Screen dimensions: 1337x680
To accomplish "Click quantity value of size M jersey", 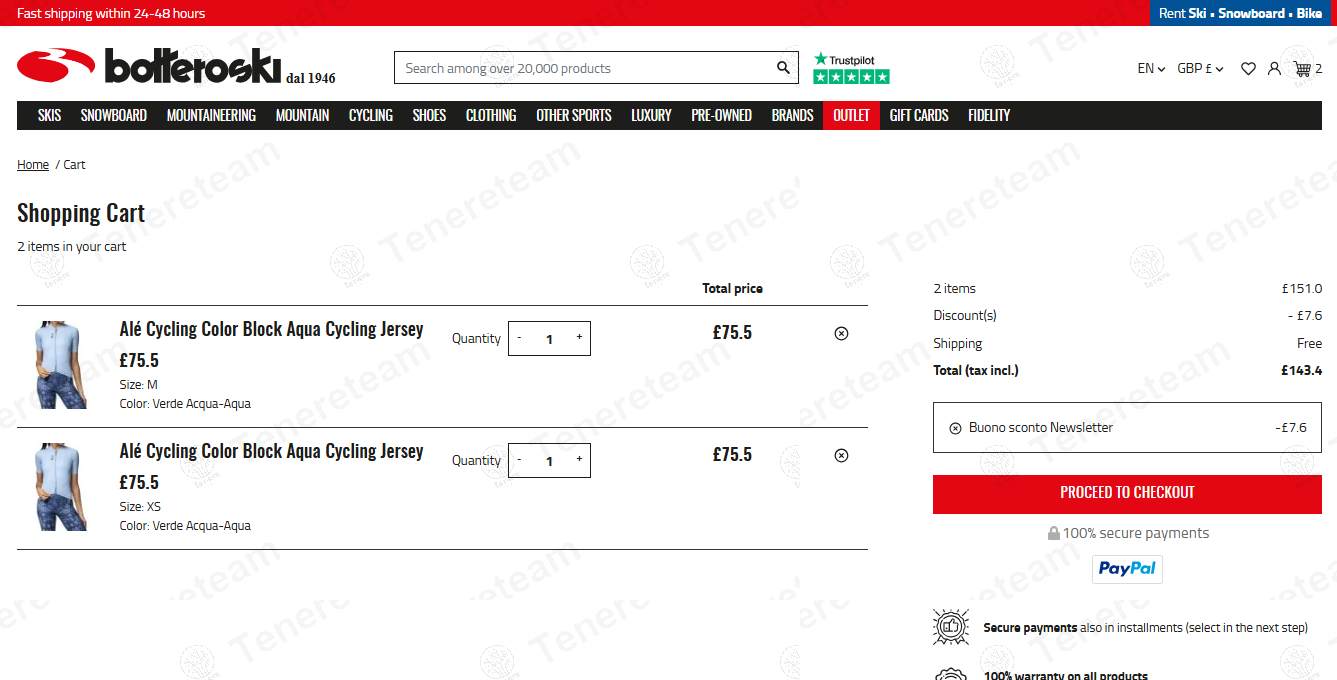I will (x=549, y=339).
